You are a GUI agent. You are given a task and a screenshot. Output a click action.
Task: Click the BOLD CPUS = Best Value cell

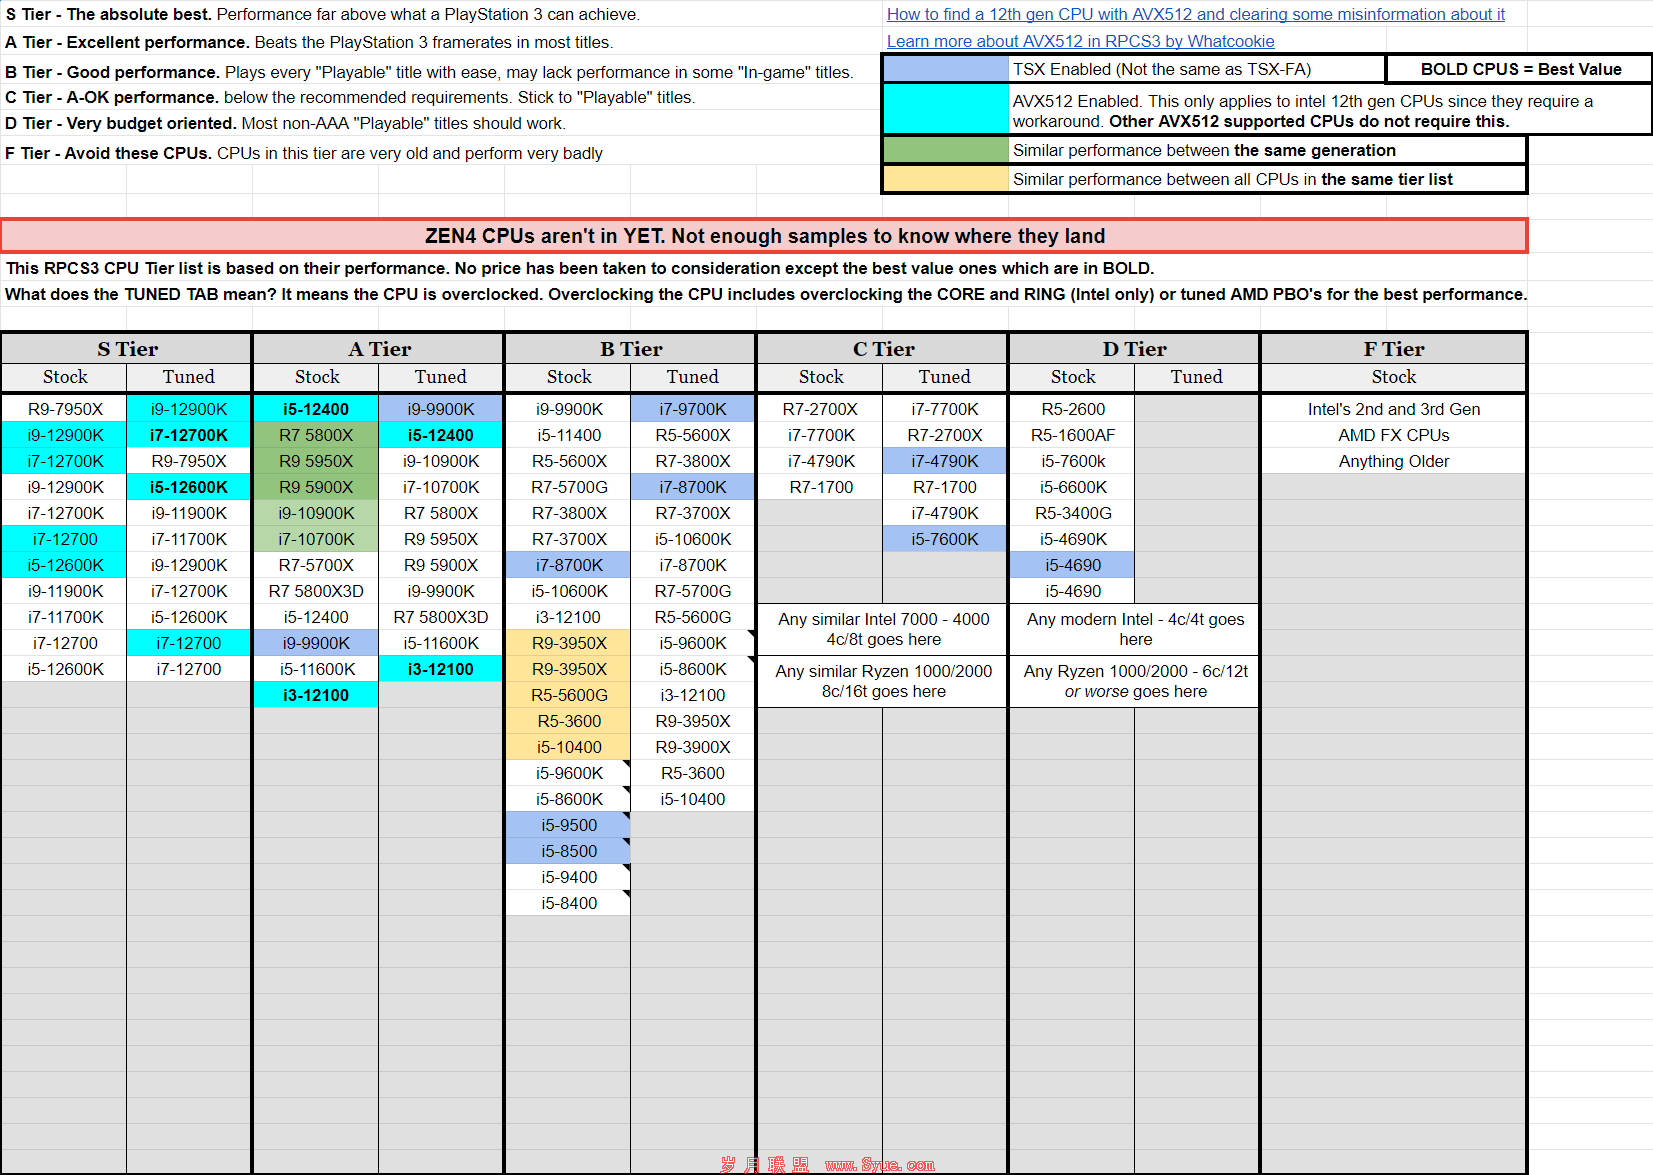(1520, 69)
